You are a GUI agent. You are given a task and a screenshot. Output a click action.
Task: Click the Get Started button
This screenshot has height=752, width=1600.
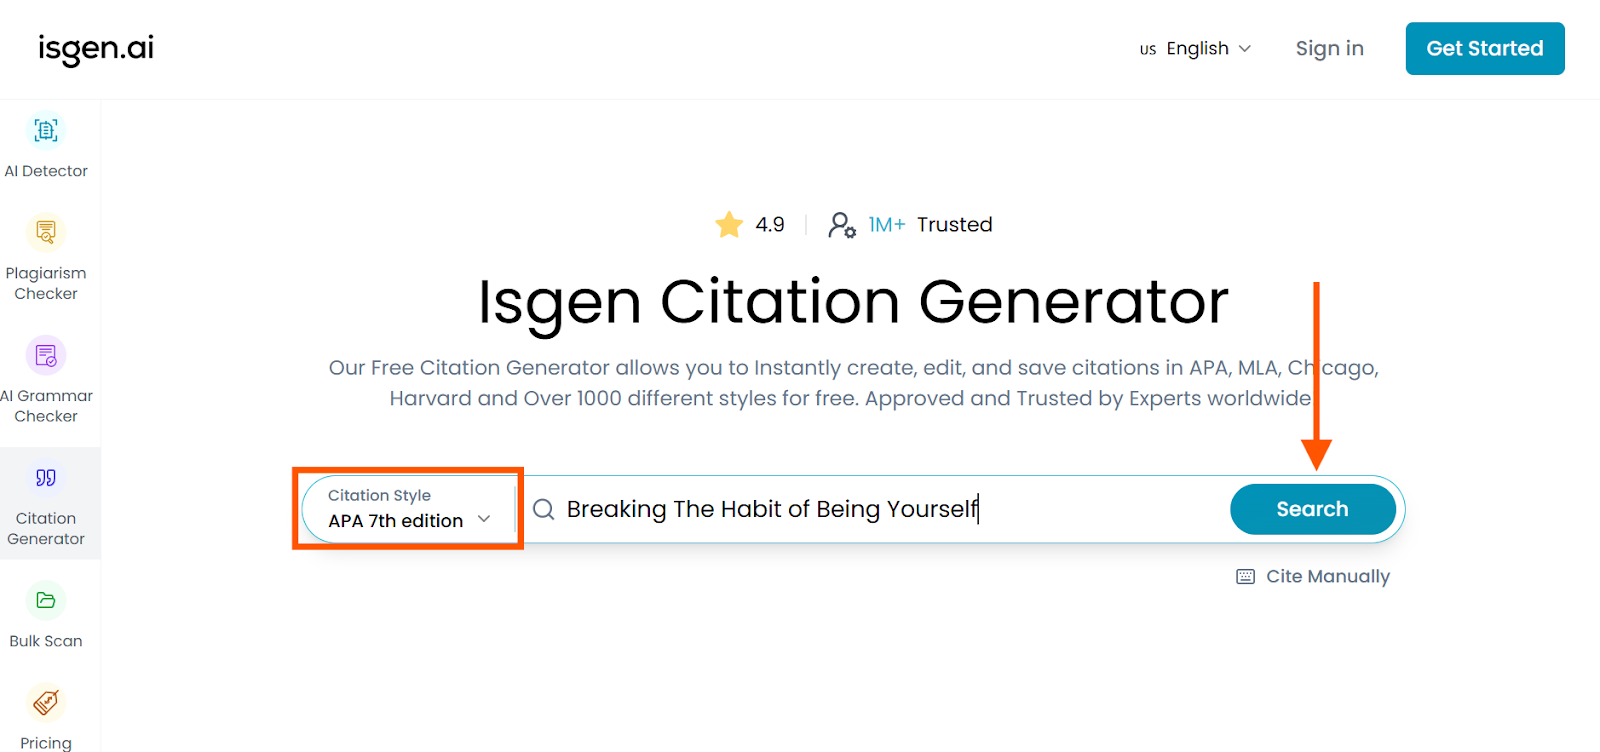click(1484, 48)
